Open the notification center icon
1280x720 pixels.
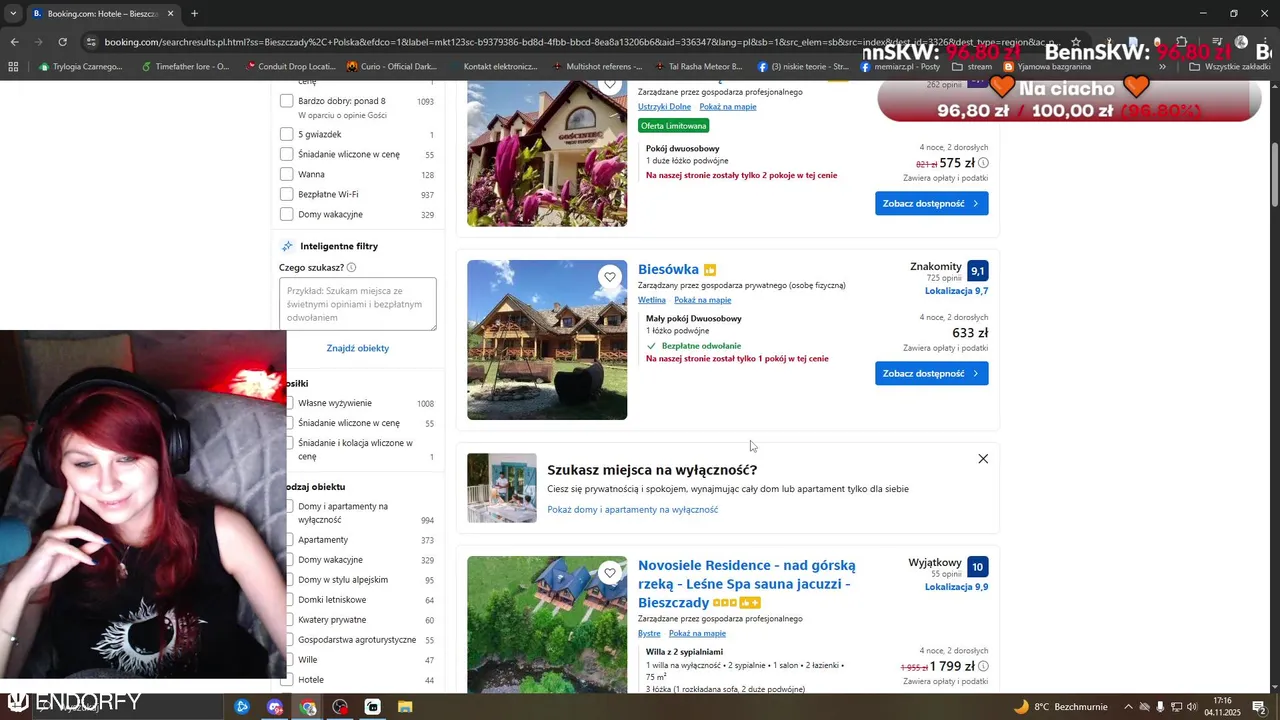(x=1259, y=707)
